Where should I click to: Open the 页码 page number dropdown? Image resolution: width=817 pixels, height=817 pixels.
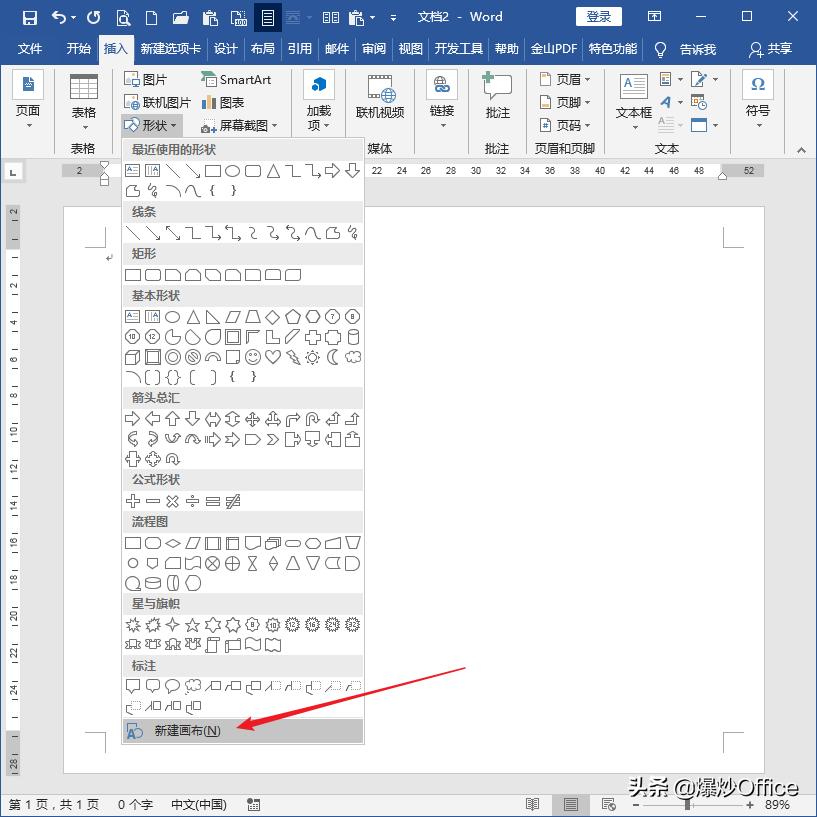pyautogui.click(x=586, y=124)
